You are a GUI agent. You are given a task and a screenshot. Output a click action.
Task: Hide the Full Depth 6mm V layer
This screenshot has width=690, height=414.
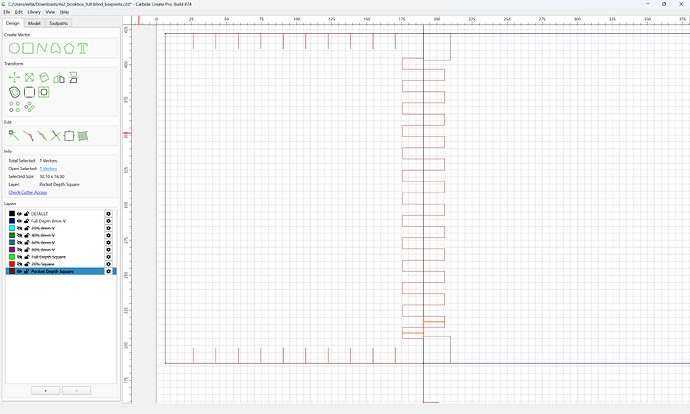point(19,221)
